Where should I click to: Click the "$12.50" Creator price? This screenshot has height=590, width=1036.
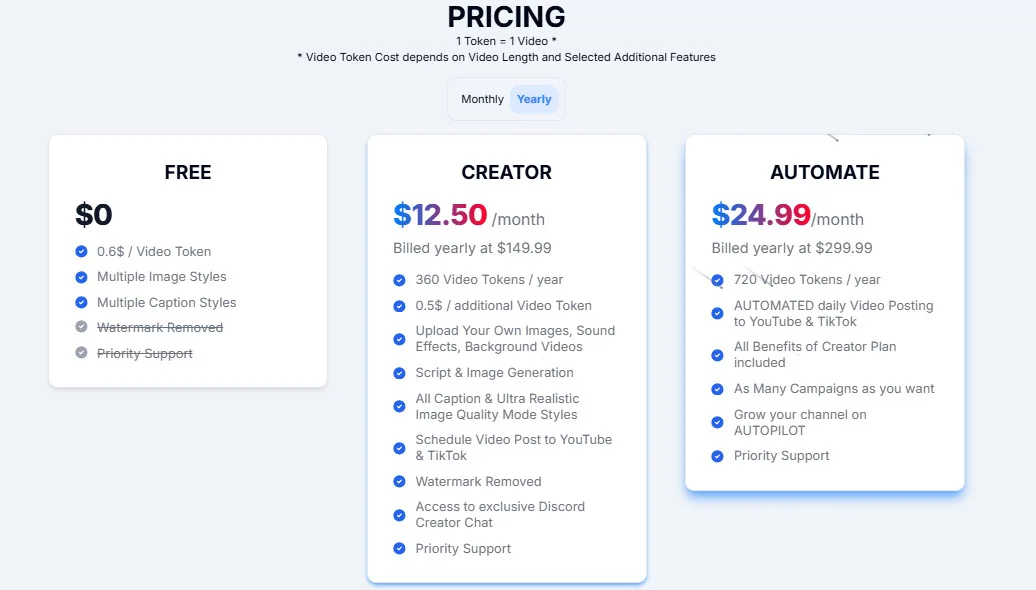[441, 217]
